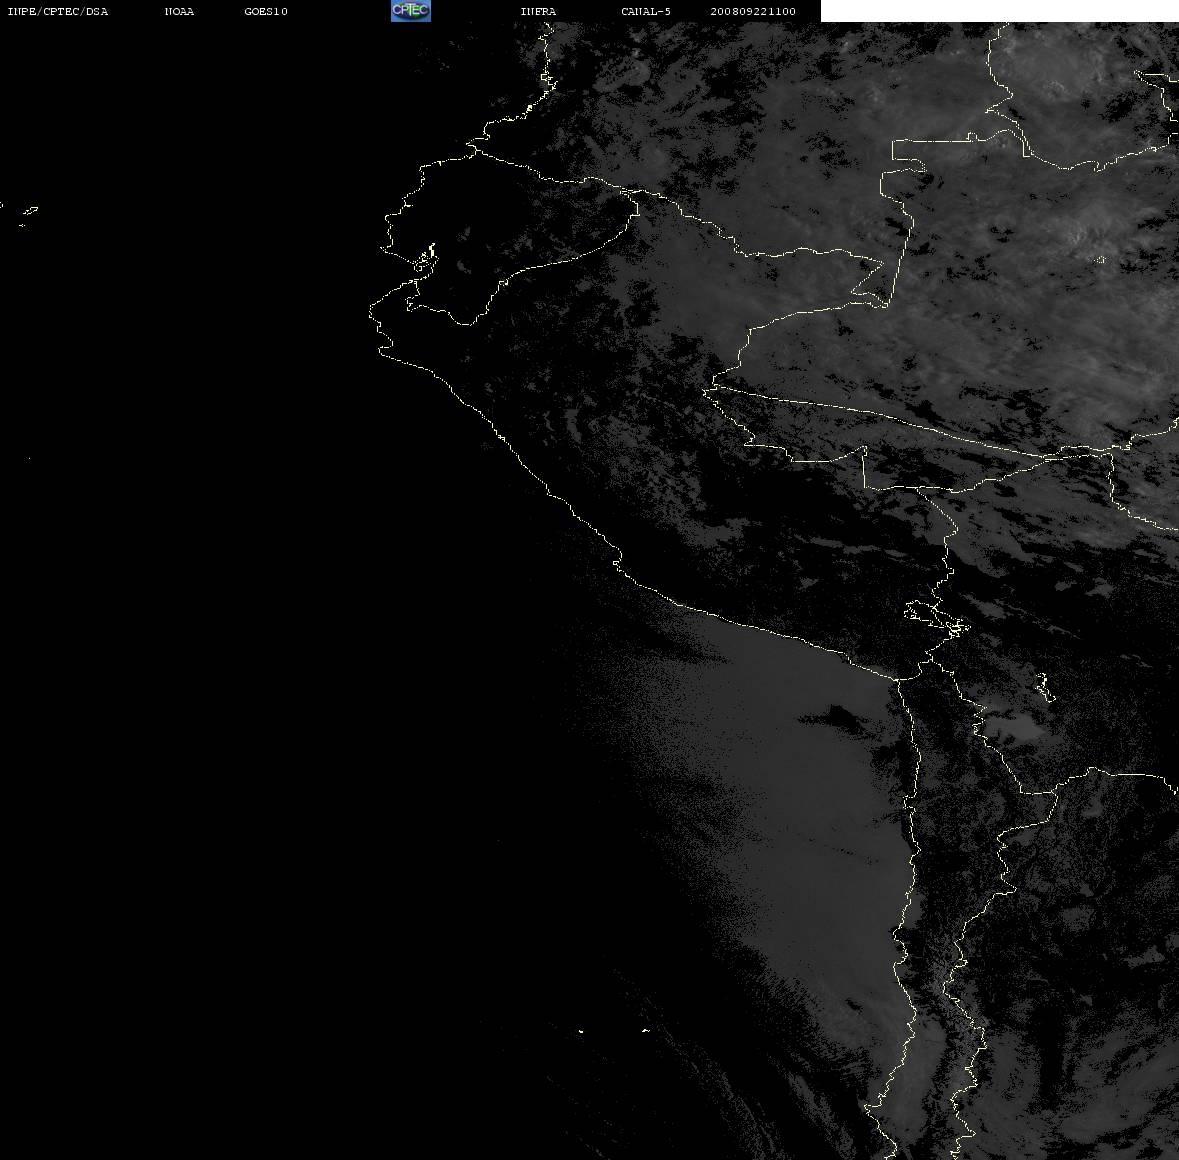Screen dimensions: 1179x1160
Task: Click the blank white box beside the timestamp
Action: point(999,11)
